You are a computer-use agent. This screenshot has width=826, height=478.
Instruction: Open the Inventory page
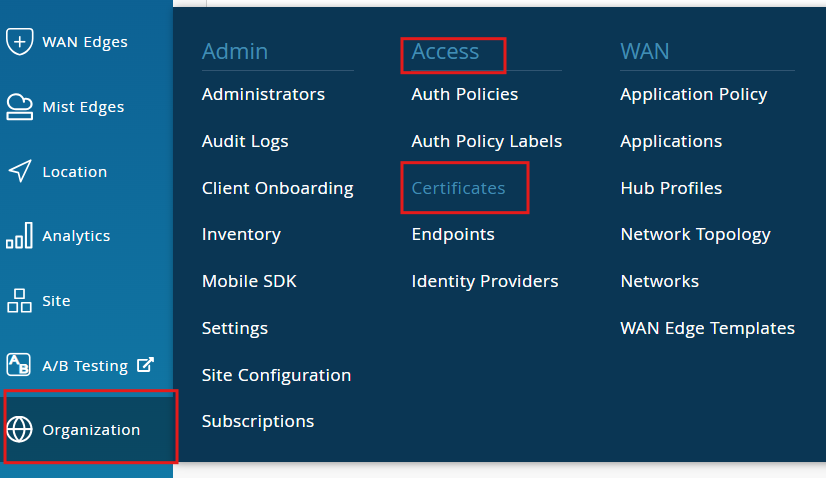coord(241,234)
